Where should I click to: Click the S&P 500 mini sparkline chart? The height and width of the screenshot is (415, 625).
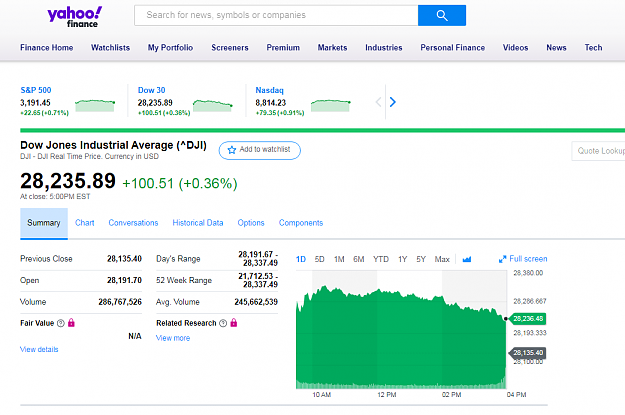click(x=95, y=105)
